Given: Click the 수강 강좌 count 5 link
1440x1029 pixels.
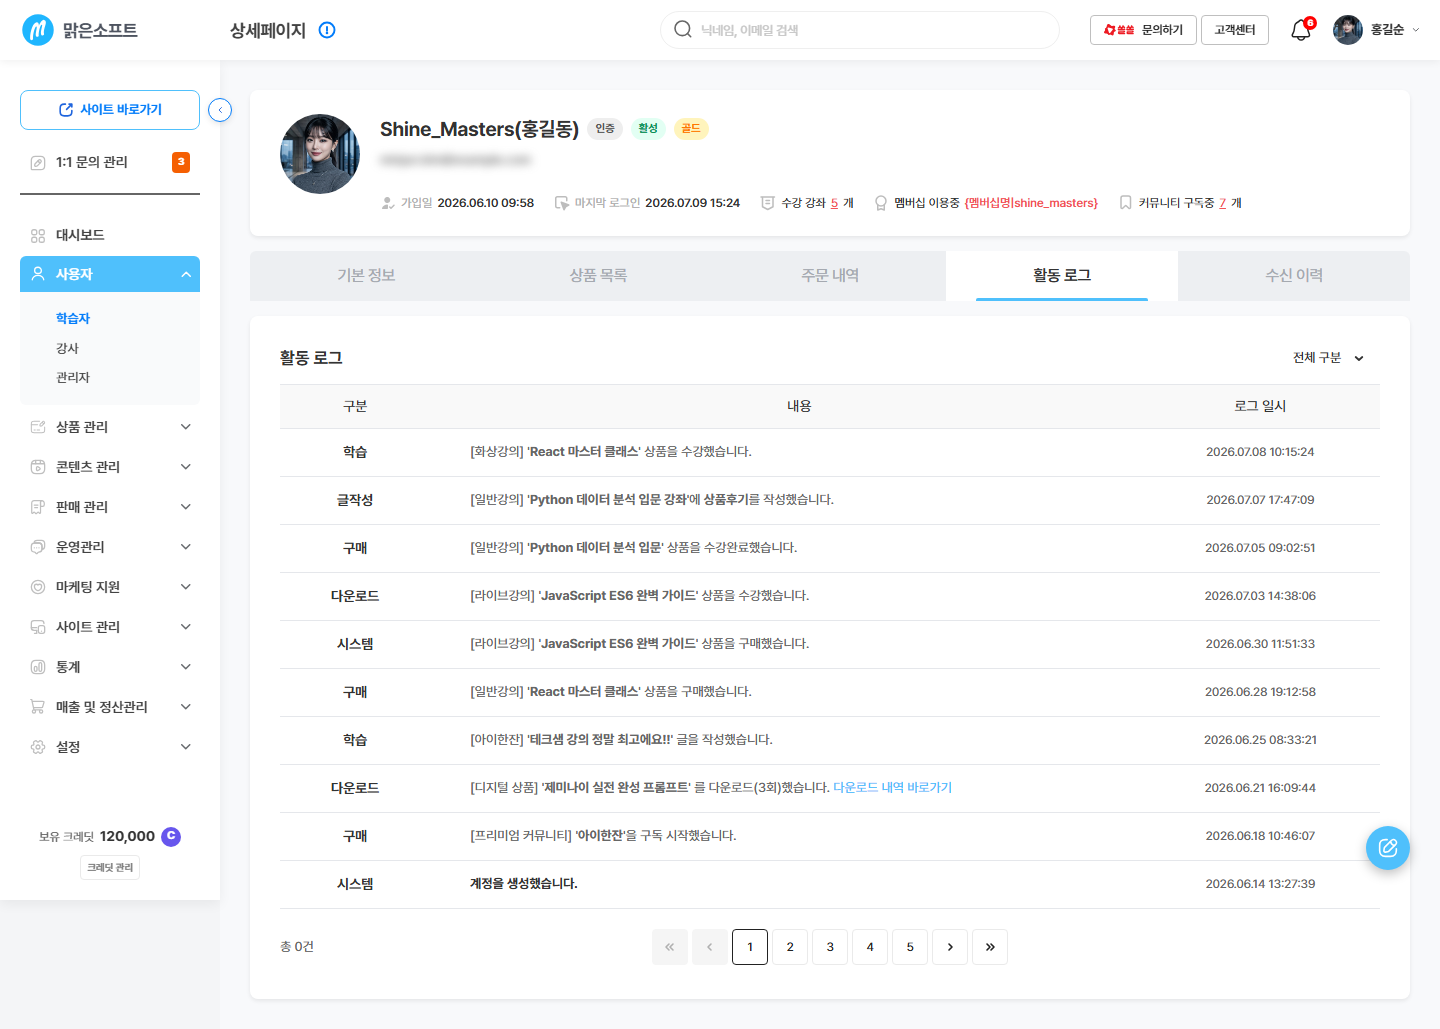Looking at the screenshot, I should (834, 203).
